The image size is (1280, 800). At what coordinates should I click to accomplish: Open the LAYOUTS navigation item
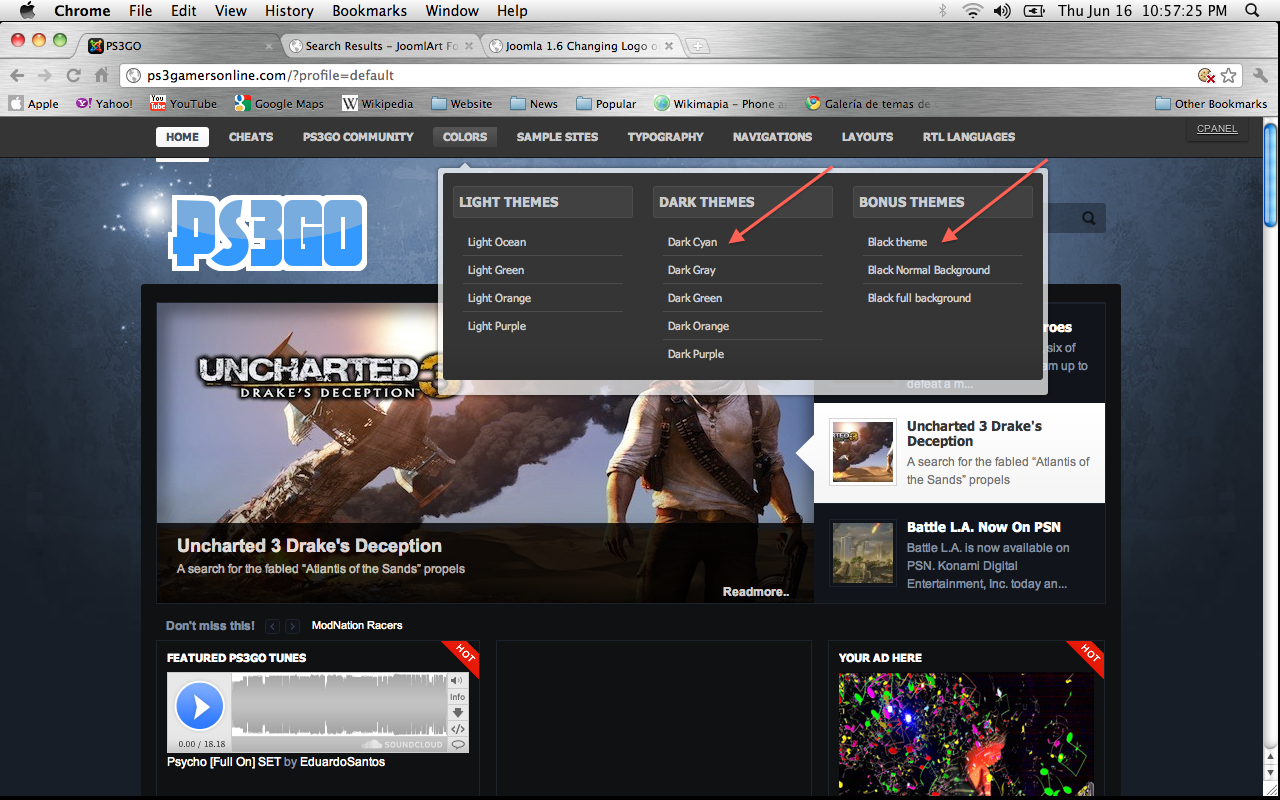867,137
